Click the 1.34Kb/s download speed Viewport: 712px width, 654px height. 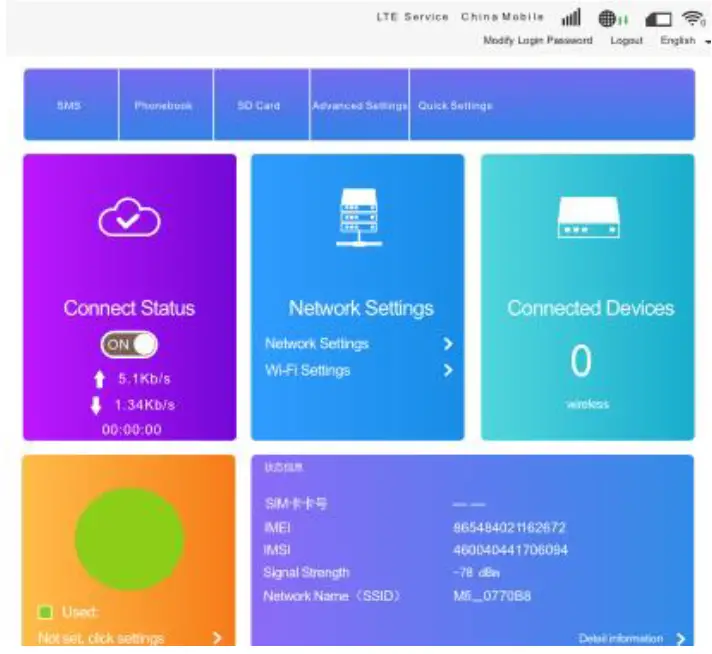(144, 405)
